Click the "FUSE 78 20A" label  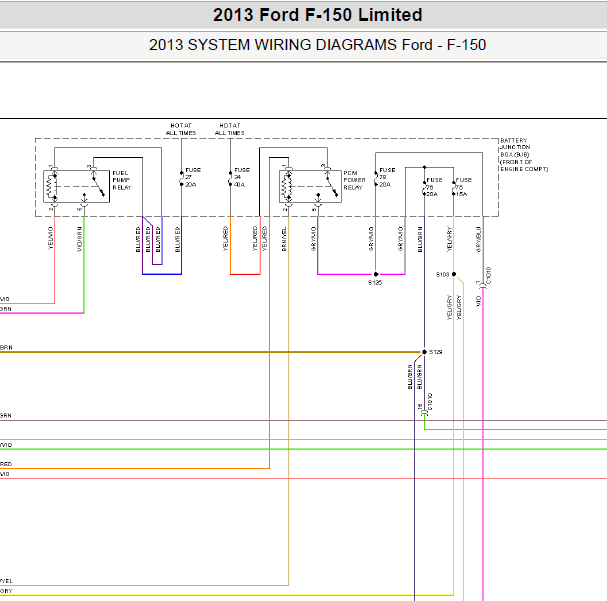coord(434,187)
